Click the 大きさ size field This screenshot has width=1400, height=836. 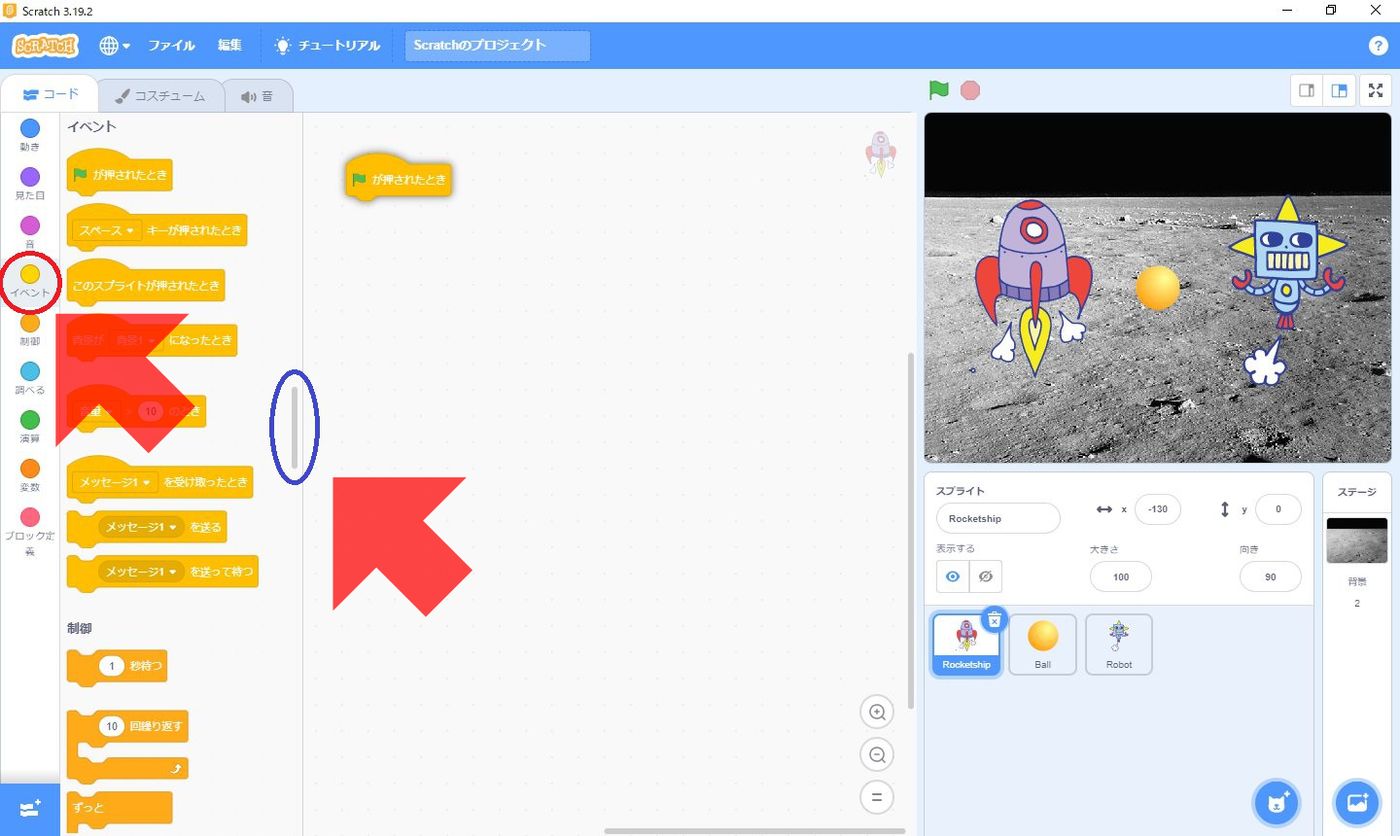(x=1121, y=576)
